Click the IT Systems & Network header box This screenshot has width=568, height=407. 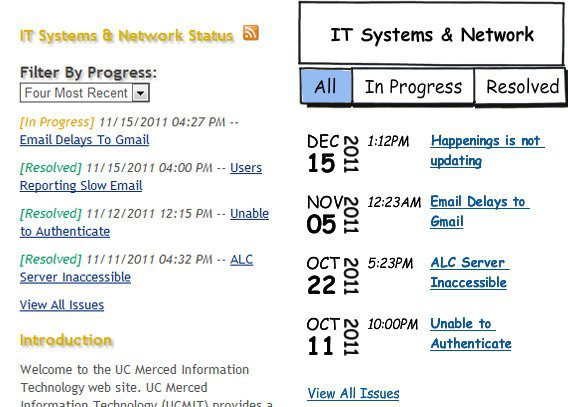[431, 33]
